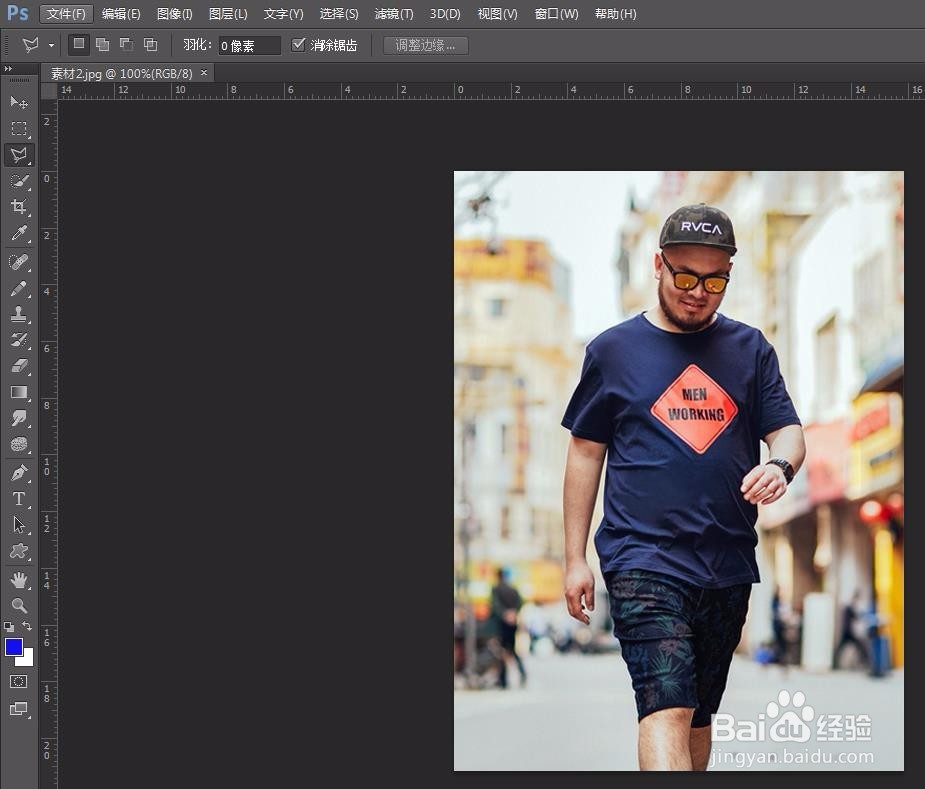This screenshot has width=925, height=789.
Task: Select the Gradient tool
Action: click(x=19, y=392)
